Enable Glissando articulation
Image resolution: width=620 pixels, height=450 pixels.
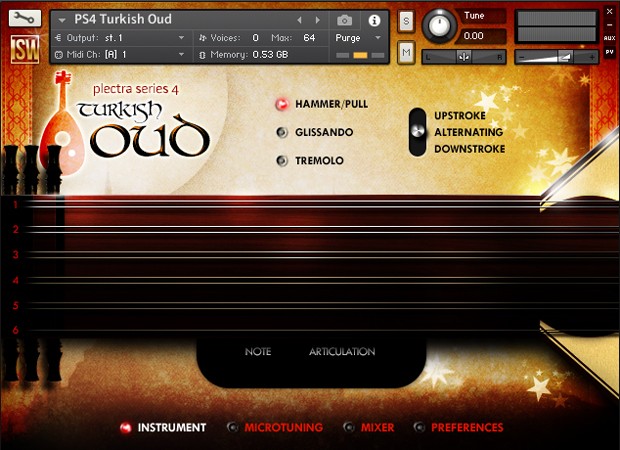point(282,132)
